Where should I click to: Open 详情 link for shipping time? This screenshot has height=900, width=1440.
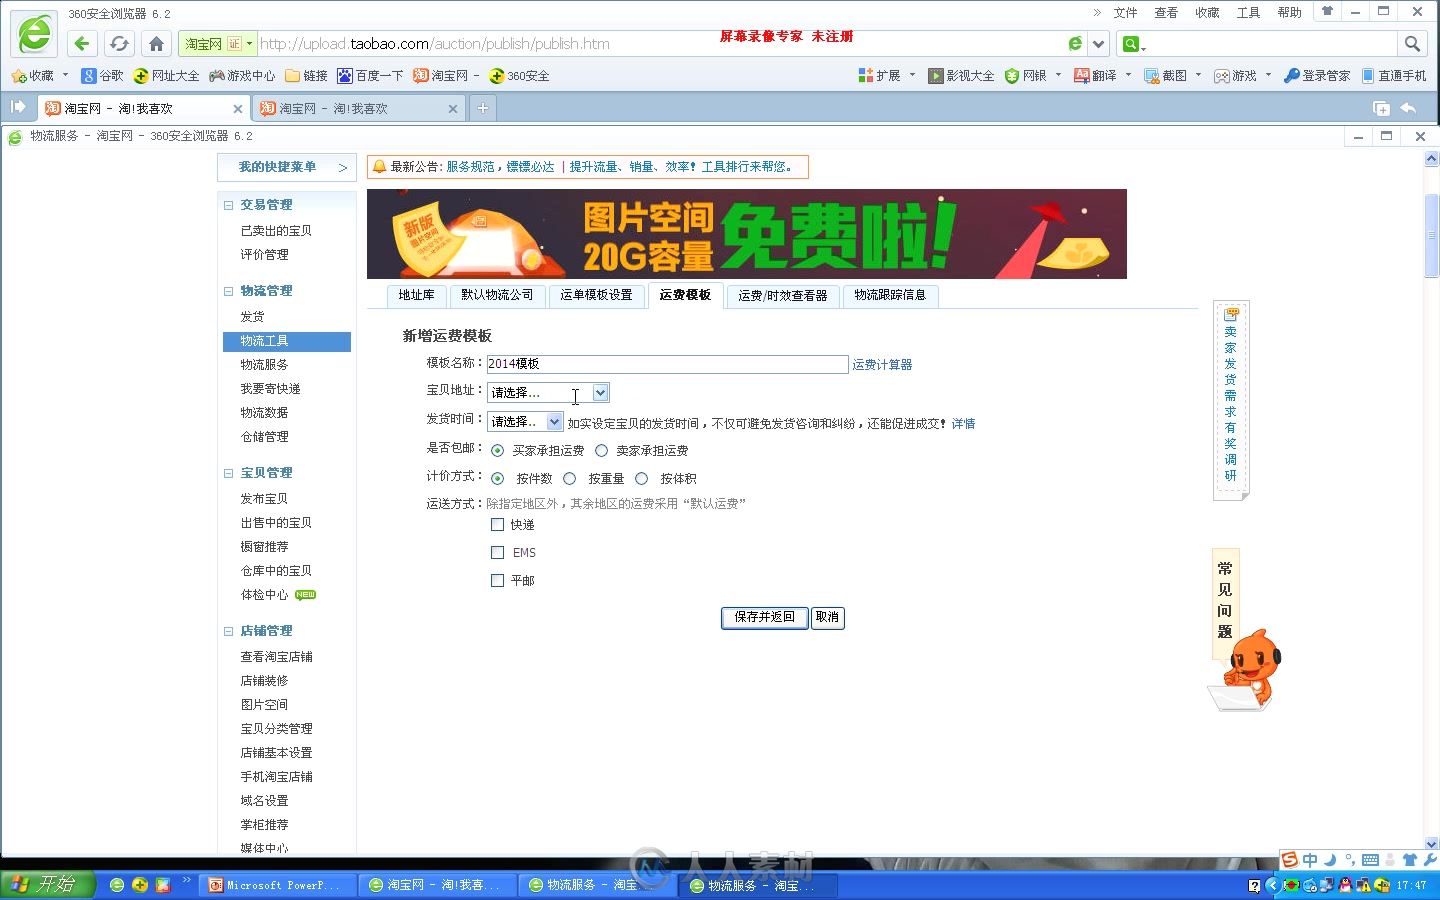pos(963,424)
